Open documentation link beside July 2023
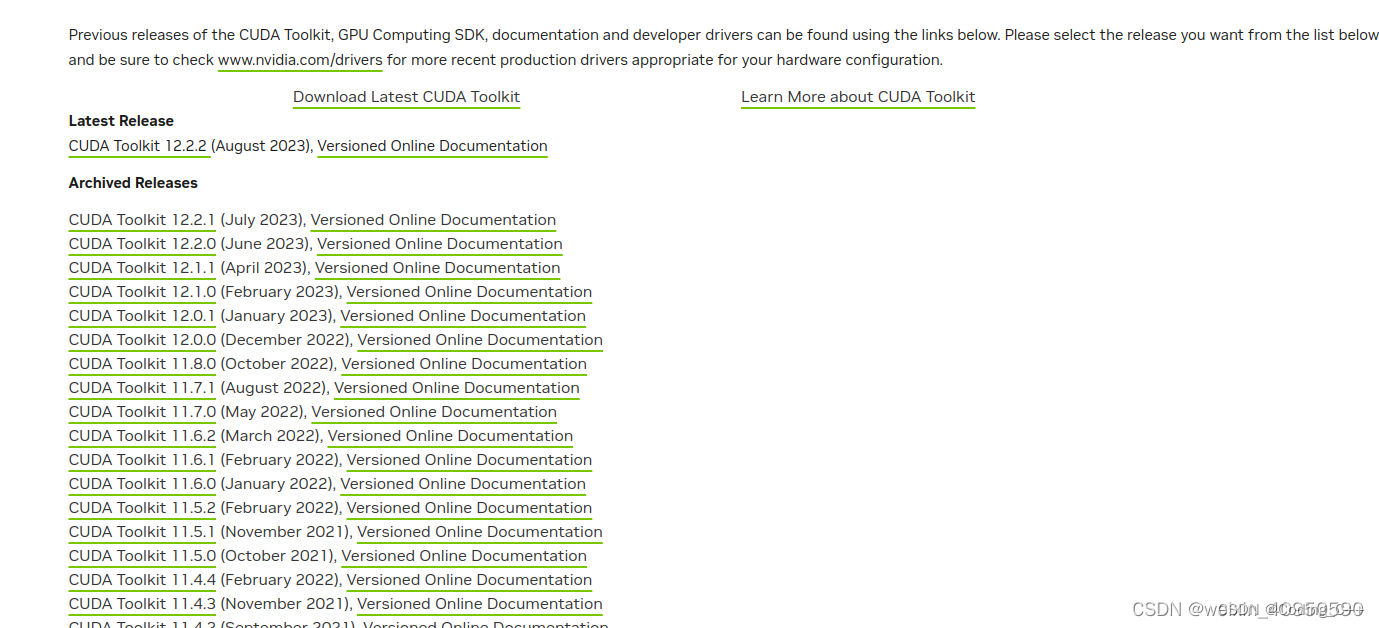The height and width of the screenshot is (628, 1379). [x=433, y=220]
